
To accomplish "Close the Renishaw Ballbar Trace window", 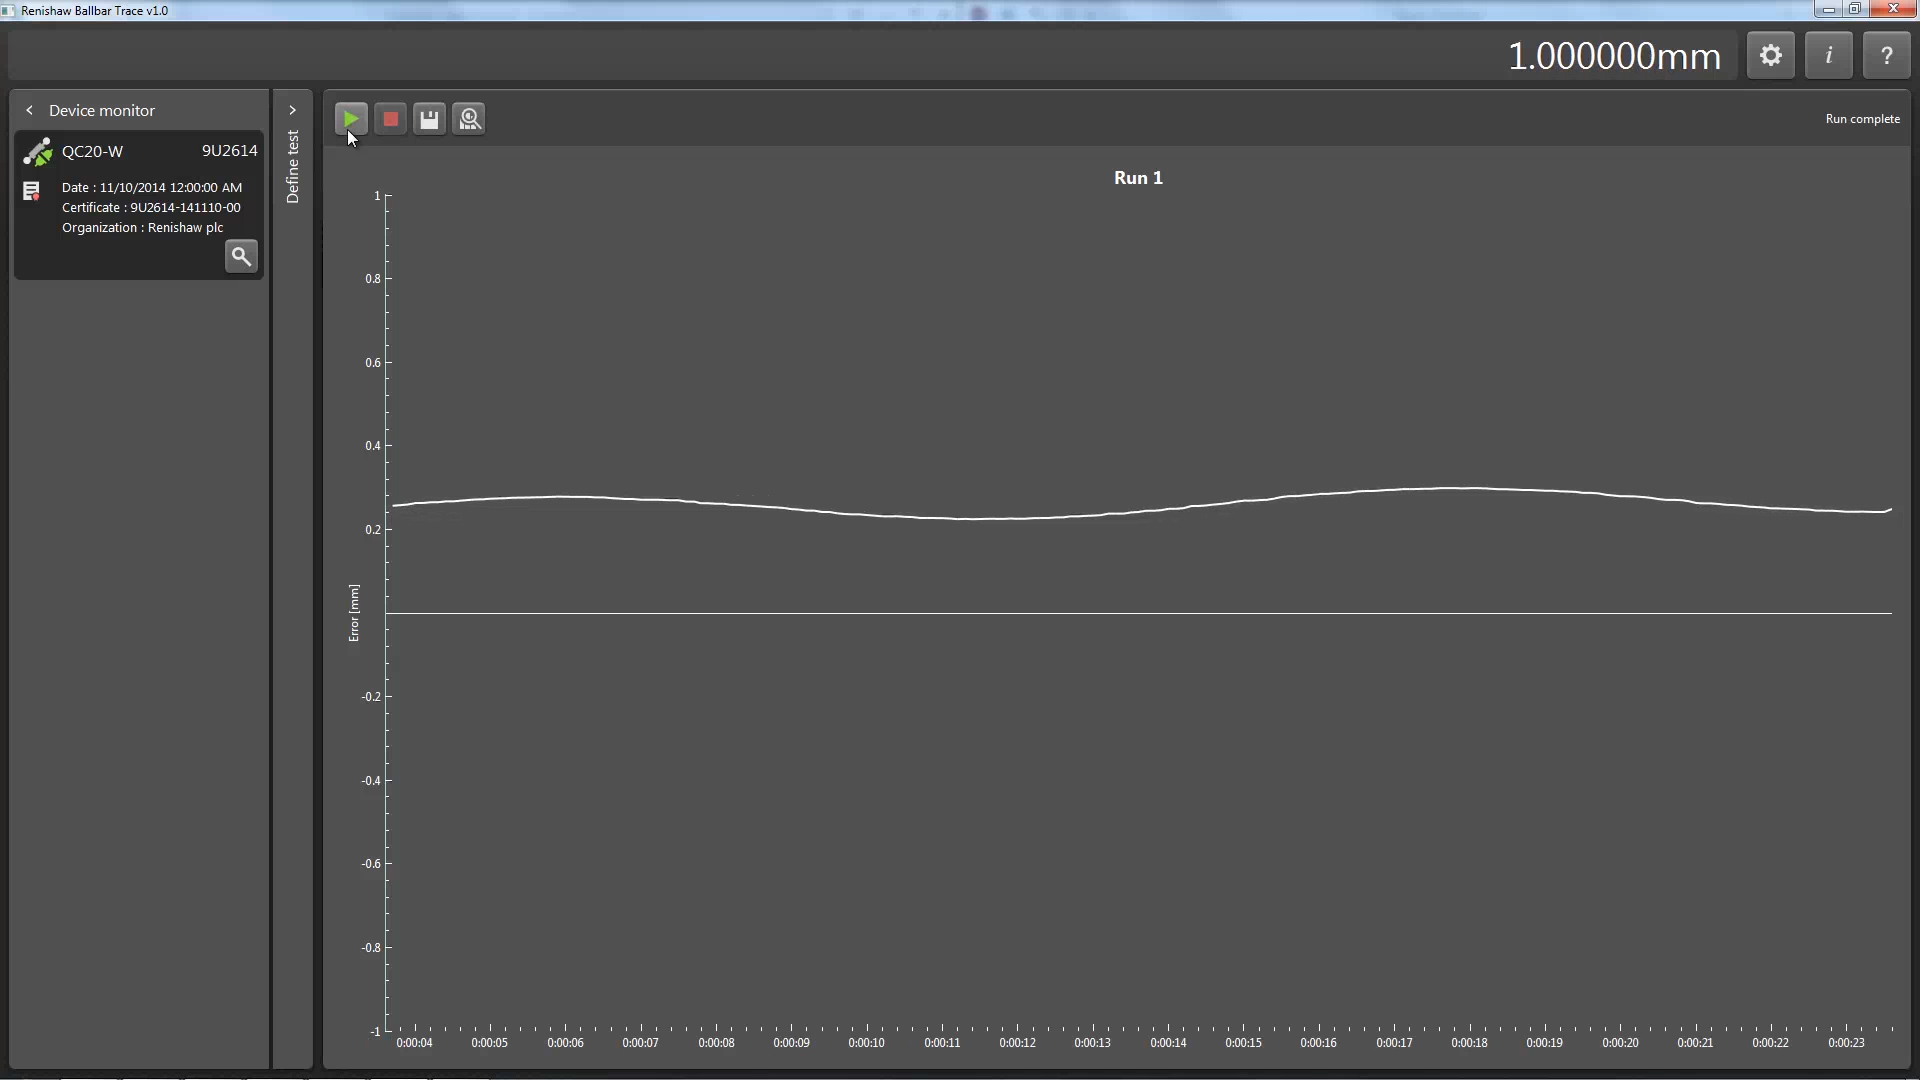I will coord(1893,9).
